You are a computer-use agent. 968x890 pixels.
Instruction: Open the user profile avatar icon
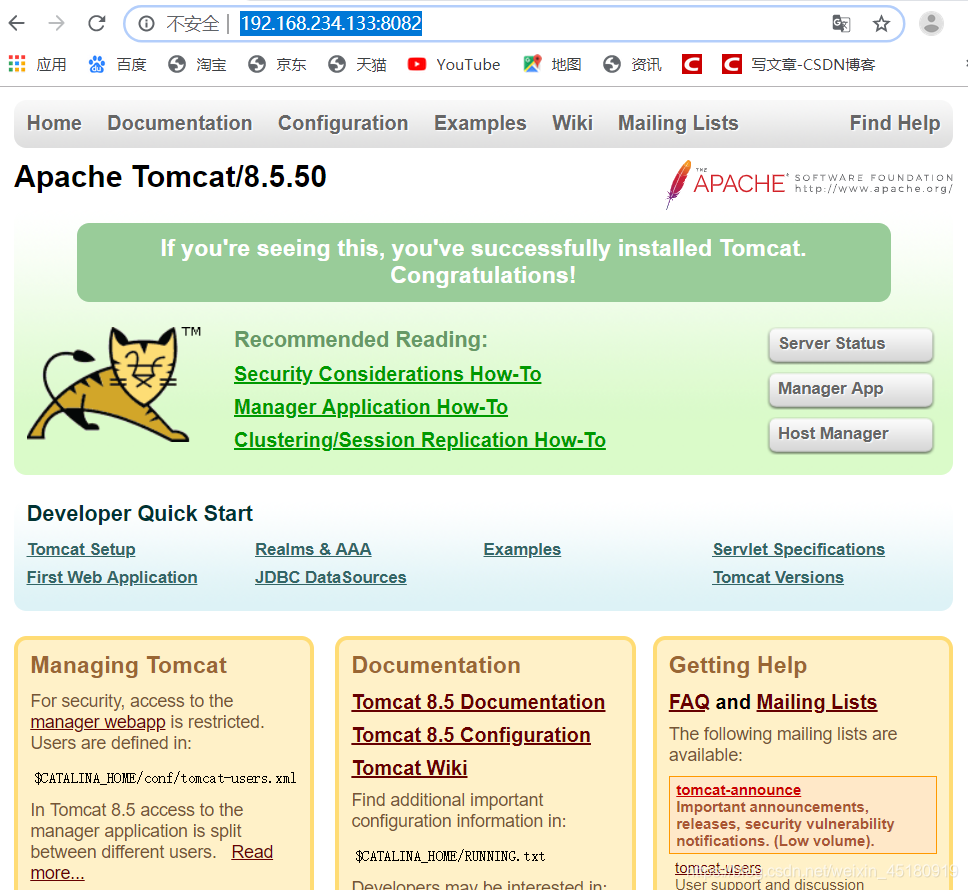(x=931, y=23)
